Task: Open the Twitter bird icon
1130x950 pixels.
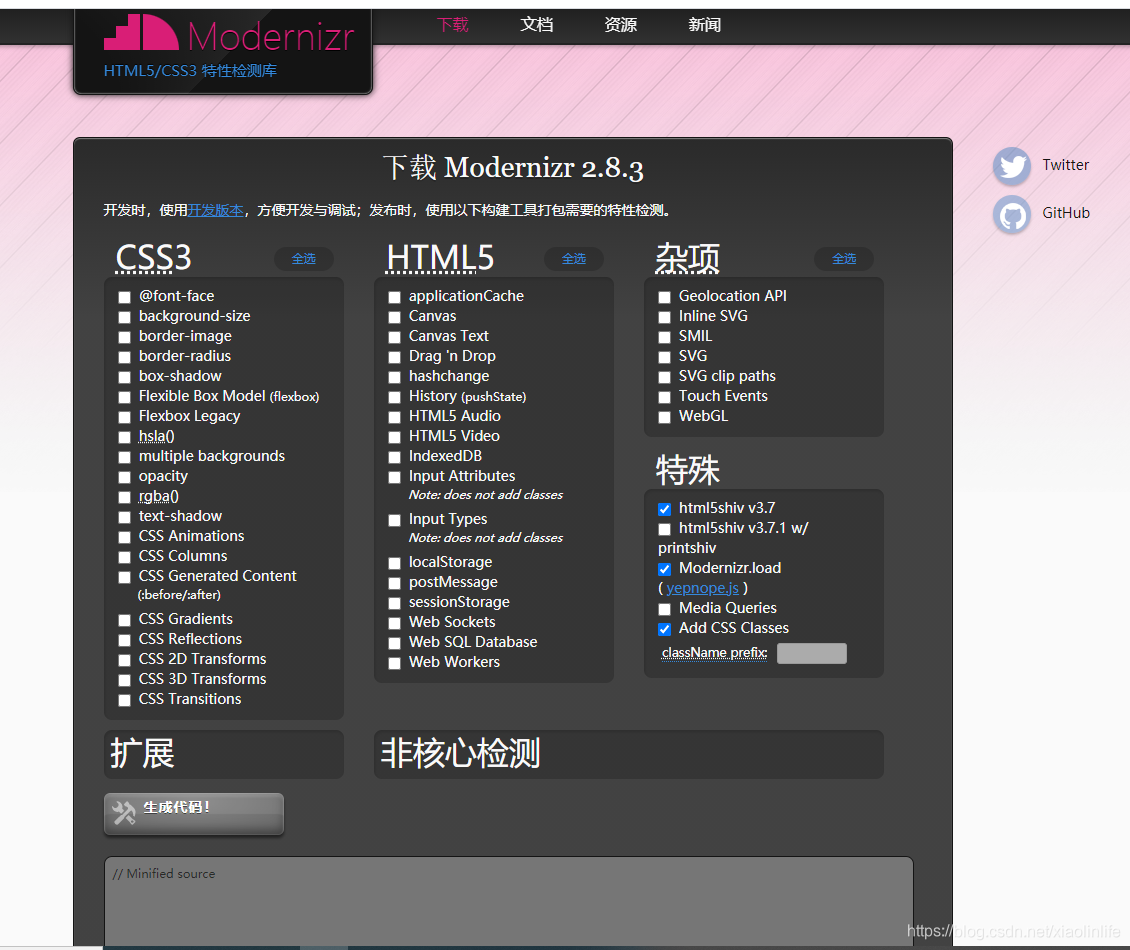Action: 1012,166
